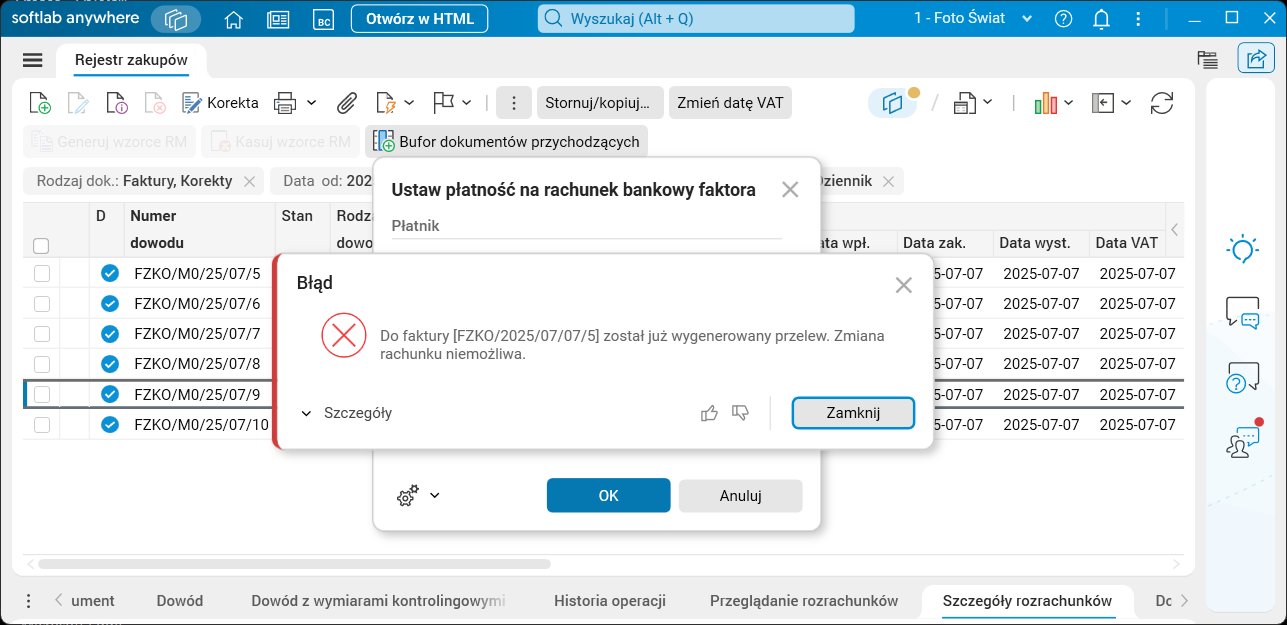
Task: Select the Korekta correction icon
Action: [189, 102]
